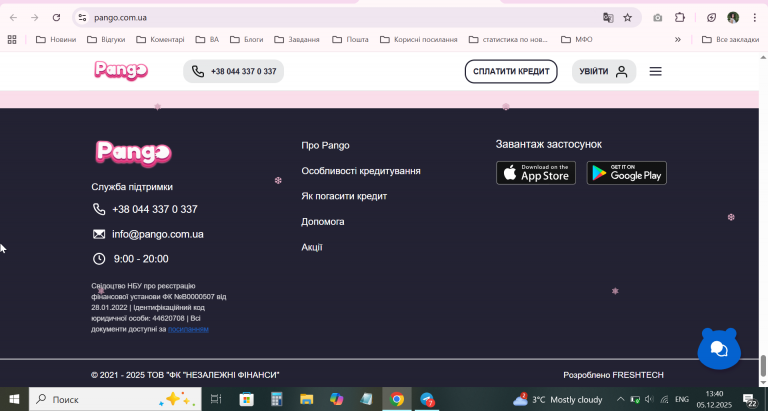Click the УВІЙТИ login button
Image resolution: width=768 pixels, height=411 pixels.
(604, 72)
